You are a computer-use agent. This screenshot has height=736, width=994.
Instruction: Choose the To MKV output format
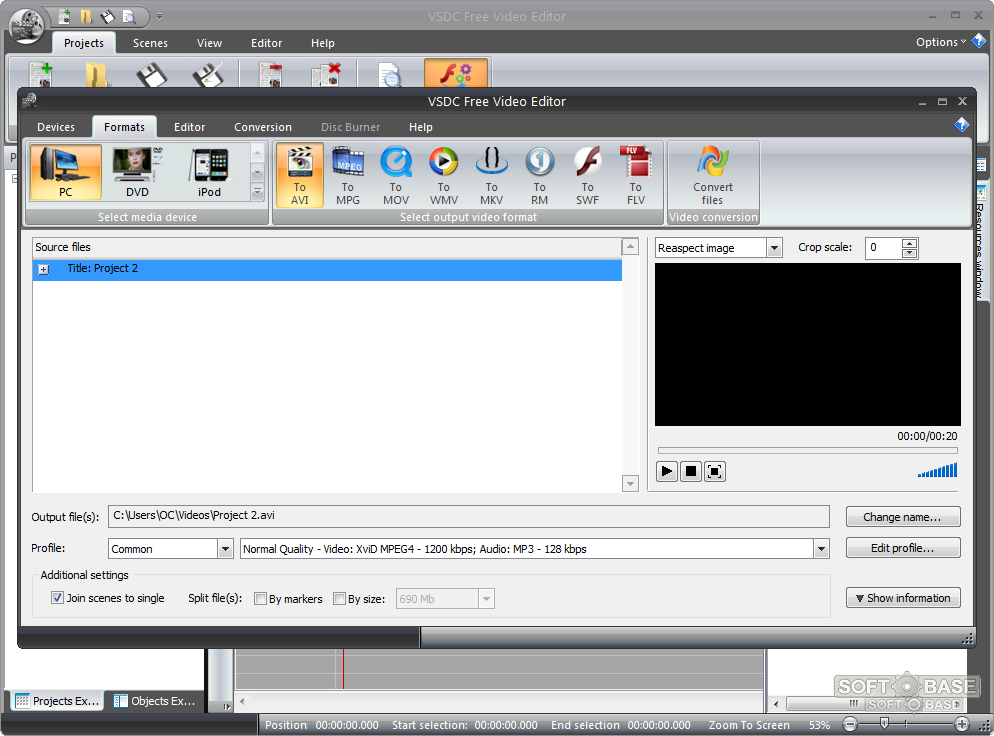[x=491, y=175]
